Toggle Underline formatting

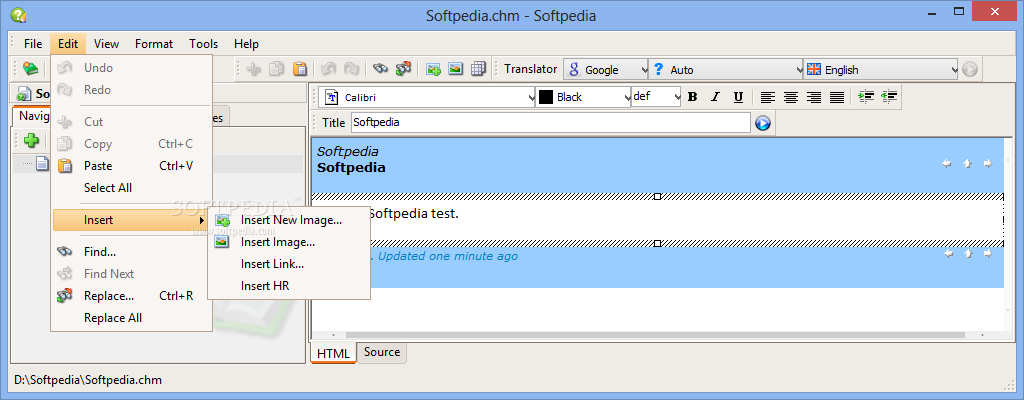point(738,97)
